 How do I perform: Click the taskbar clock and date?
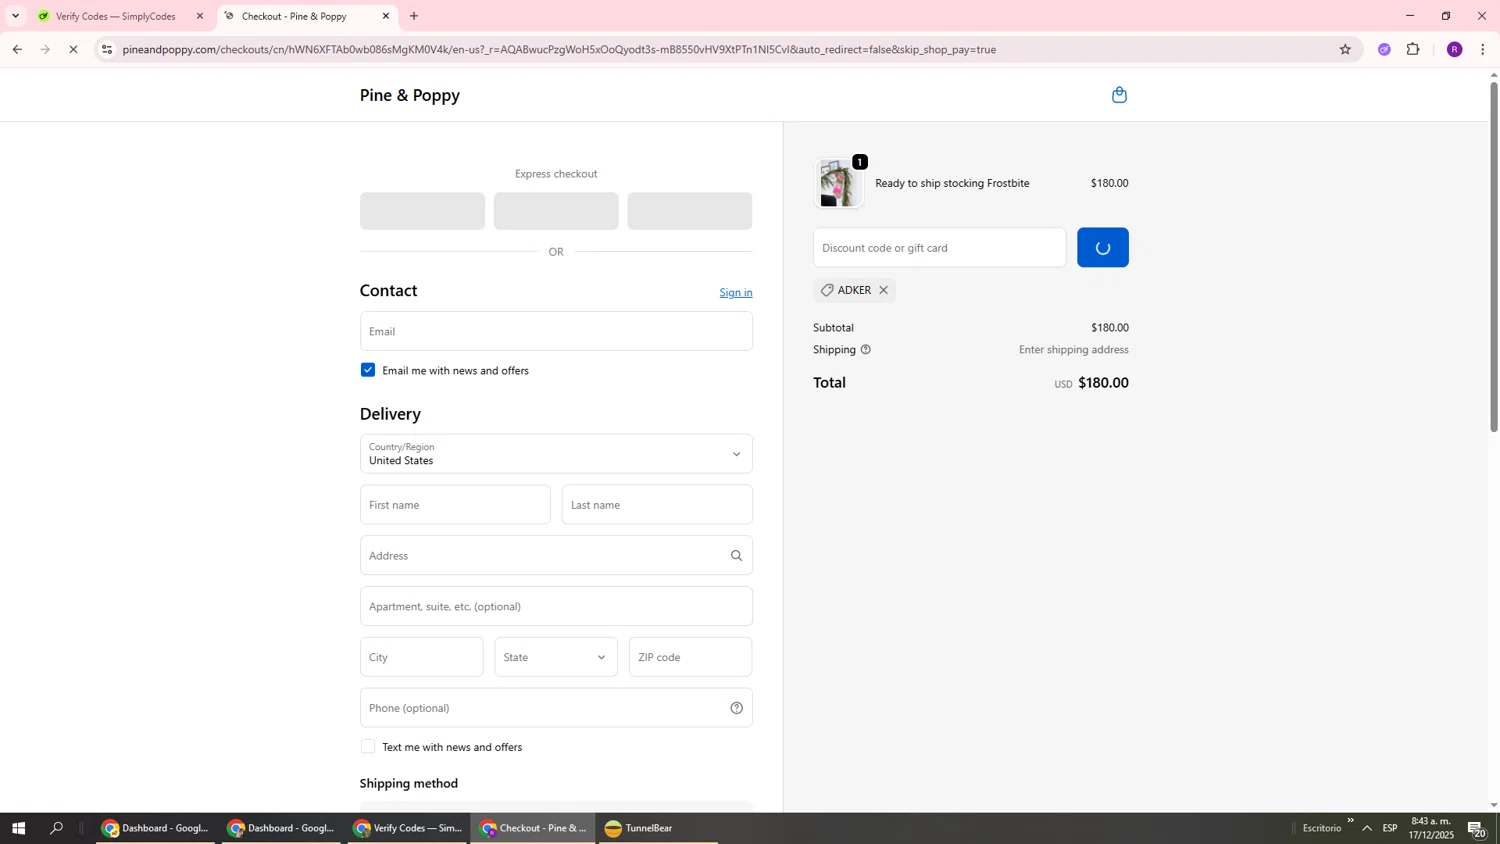tap(1431, 828)
